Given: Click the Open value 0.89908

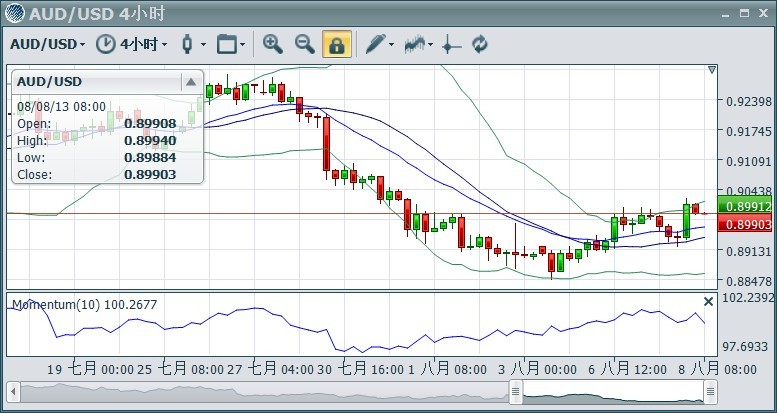Looking at the screenshot, I should click(x=150, y=123).
